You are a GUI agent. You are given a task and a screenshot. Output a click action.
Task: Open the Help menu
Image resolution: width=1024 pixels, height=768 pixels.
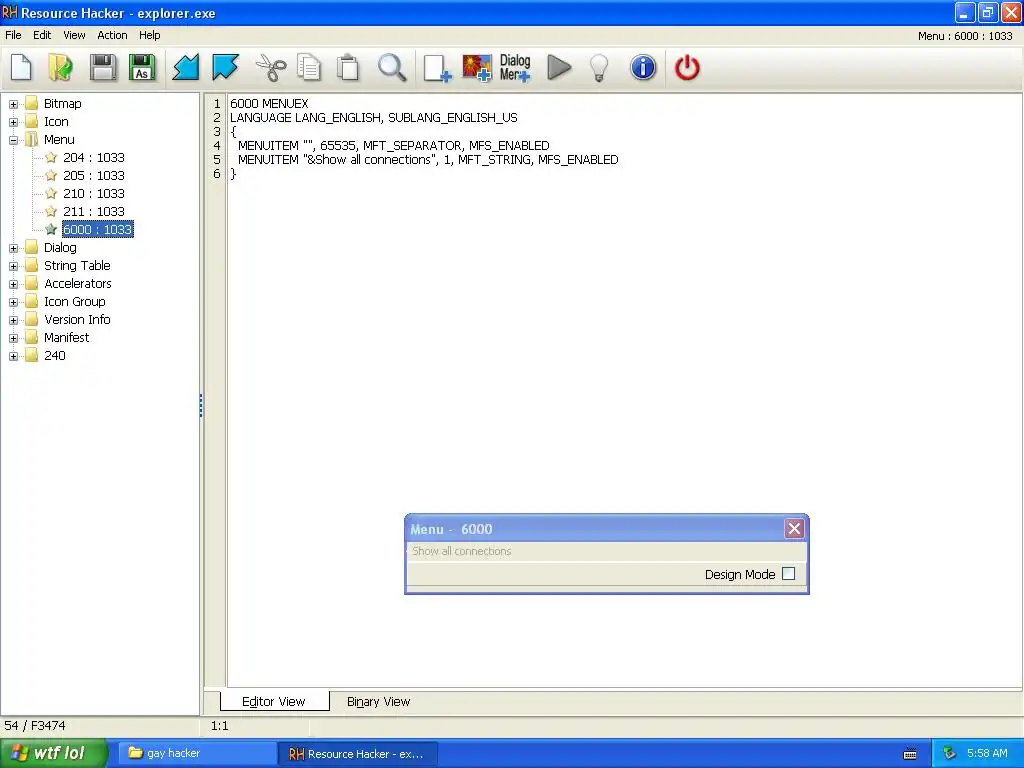[150, 35]
